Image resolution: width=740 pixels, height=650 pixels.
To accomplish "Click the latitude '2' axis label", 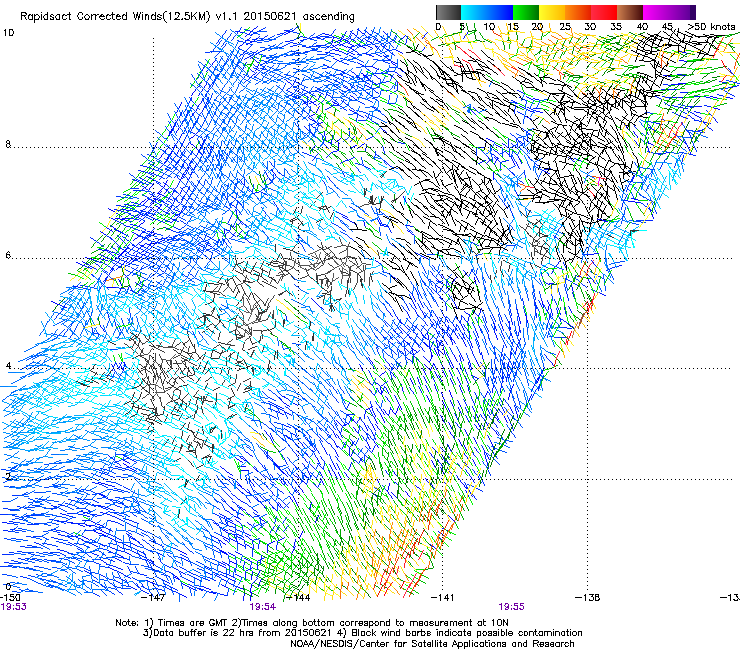I will [8, 476].
